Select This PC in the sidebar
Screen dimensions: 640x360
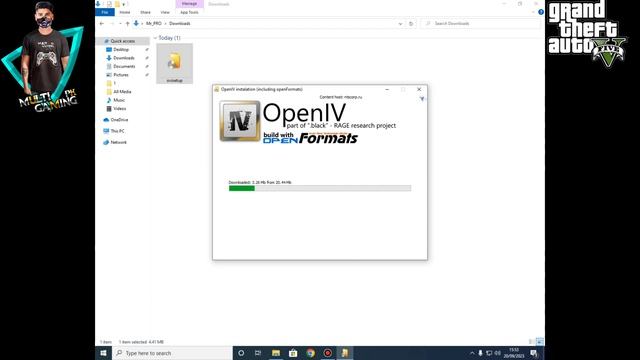click(x=117, y=131)
